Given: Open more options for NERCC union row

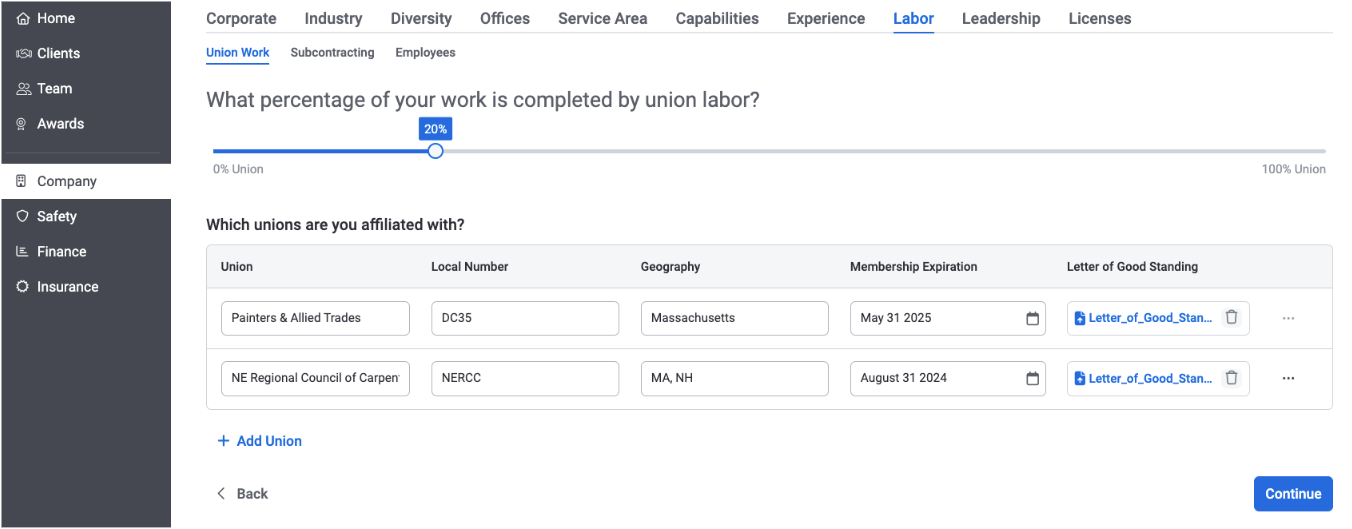Looking at the screenshot, I should pos(1288,378).
